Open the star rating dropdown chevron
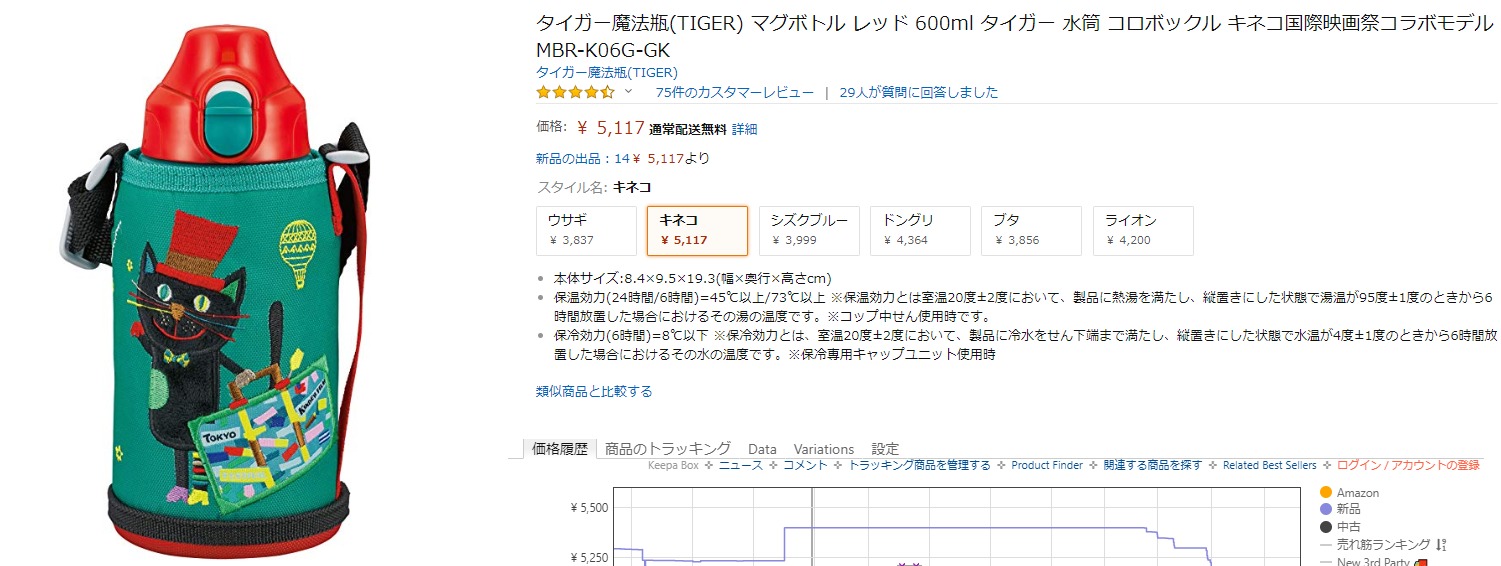Screen dimensions: 1501x566 point(628,92)
